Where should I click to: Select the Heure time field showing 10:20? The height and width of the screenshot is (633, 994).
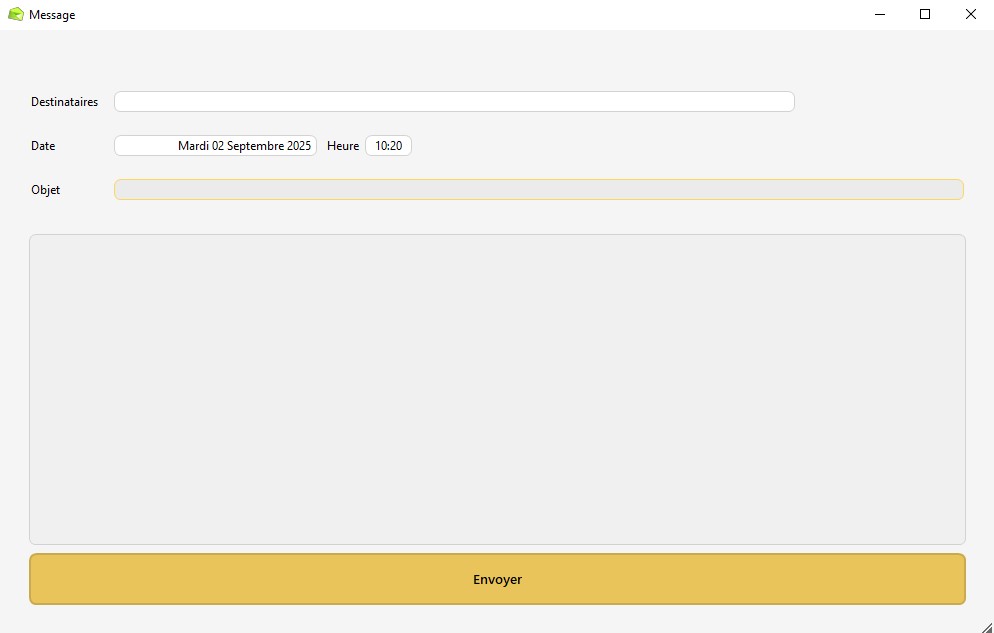(x=388, y=146)
